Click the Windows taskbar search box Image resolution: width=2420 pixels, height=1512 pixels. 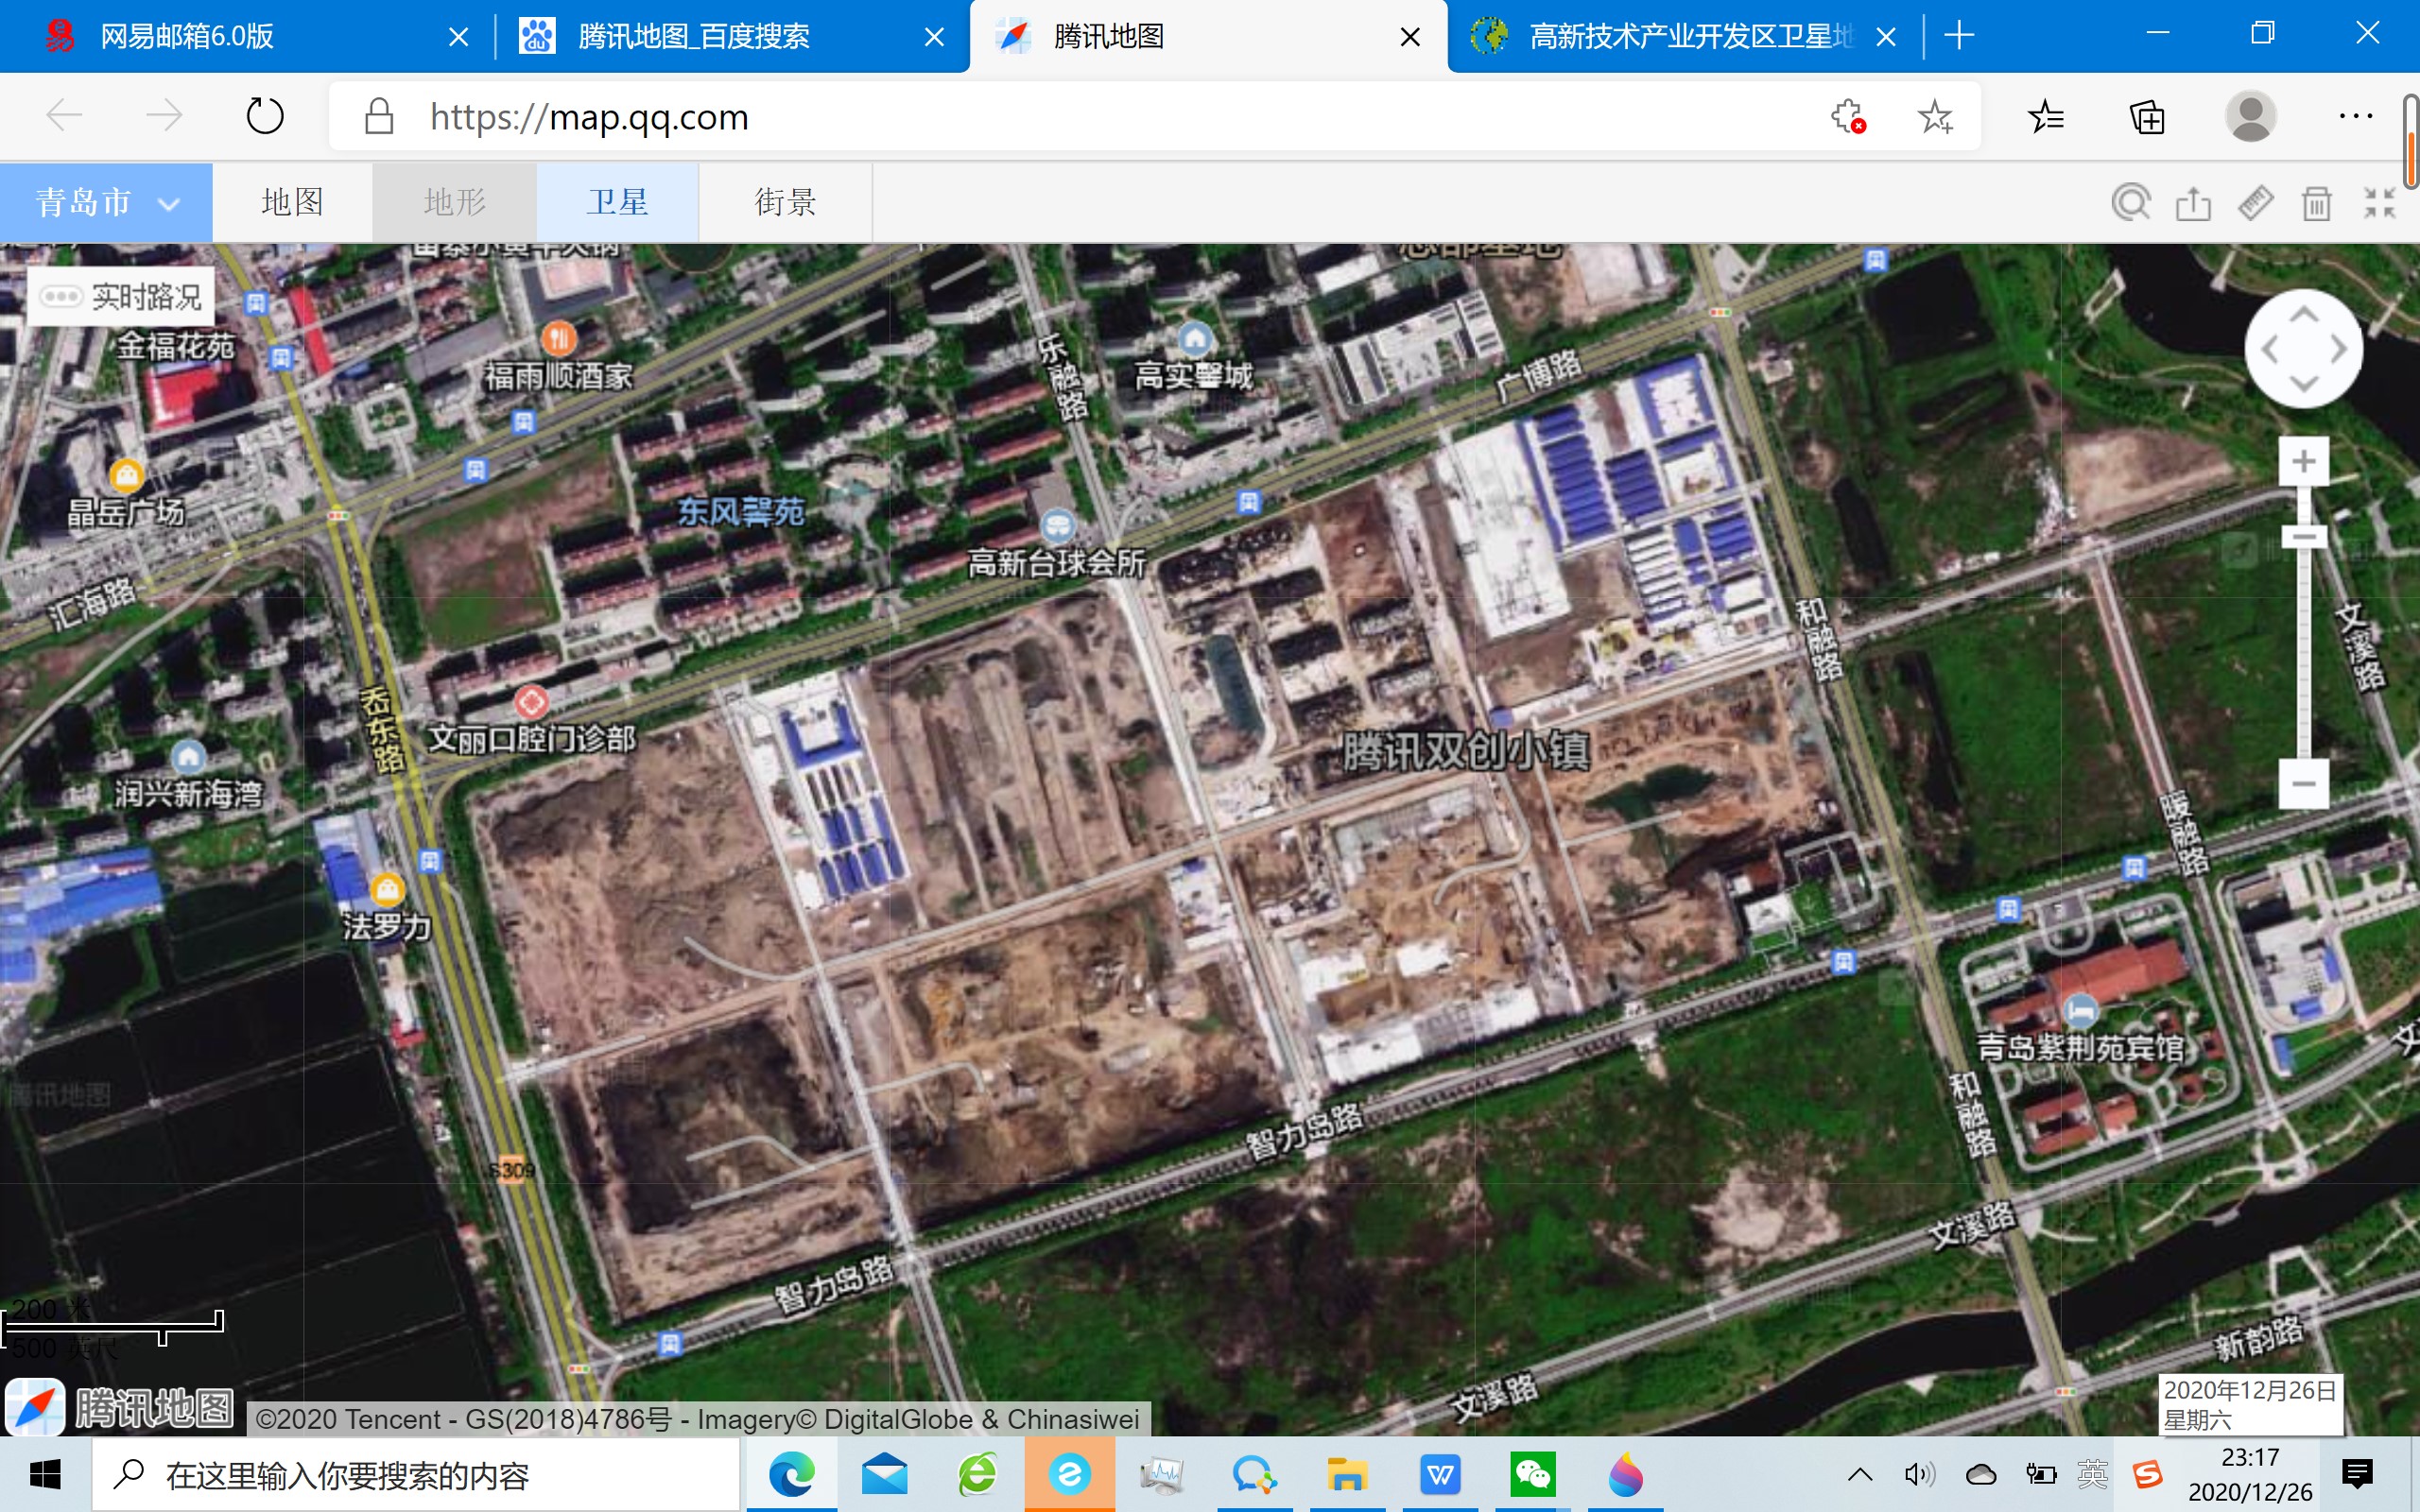(x=417, y=1475)
